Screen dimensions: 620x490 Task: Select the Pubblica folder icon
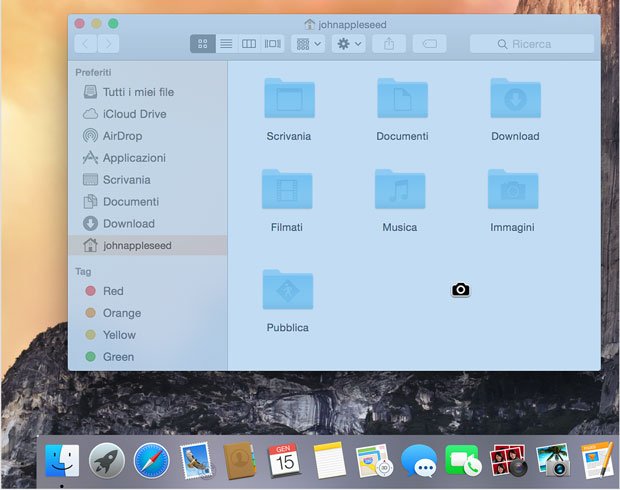288,289
